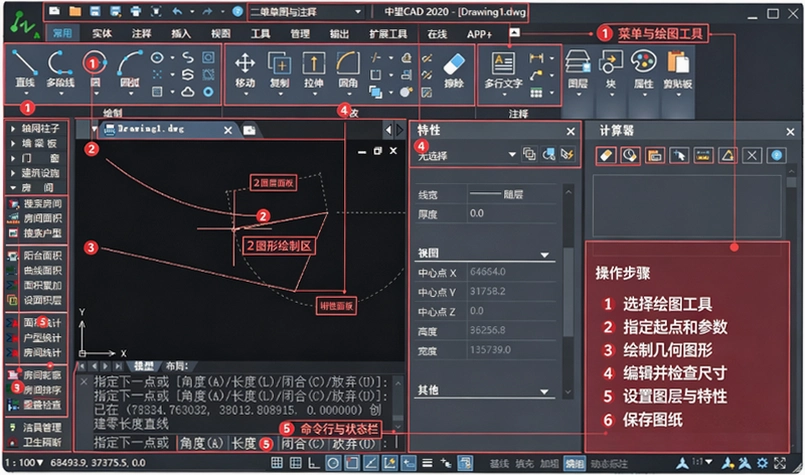This screenshot has height=475, width=805.
Task: Click 洁具管理 in the sidebar
Action: click(x=35, y=427)
